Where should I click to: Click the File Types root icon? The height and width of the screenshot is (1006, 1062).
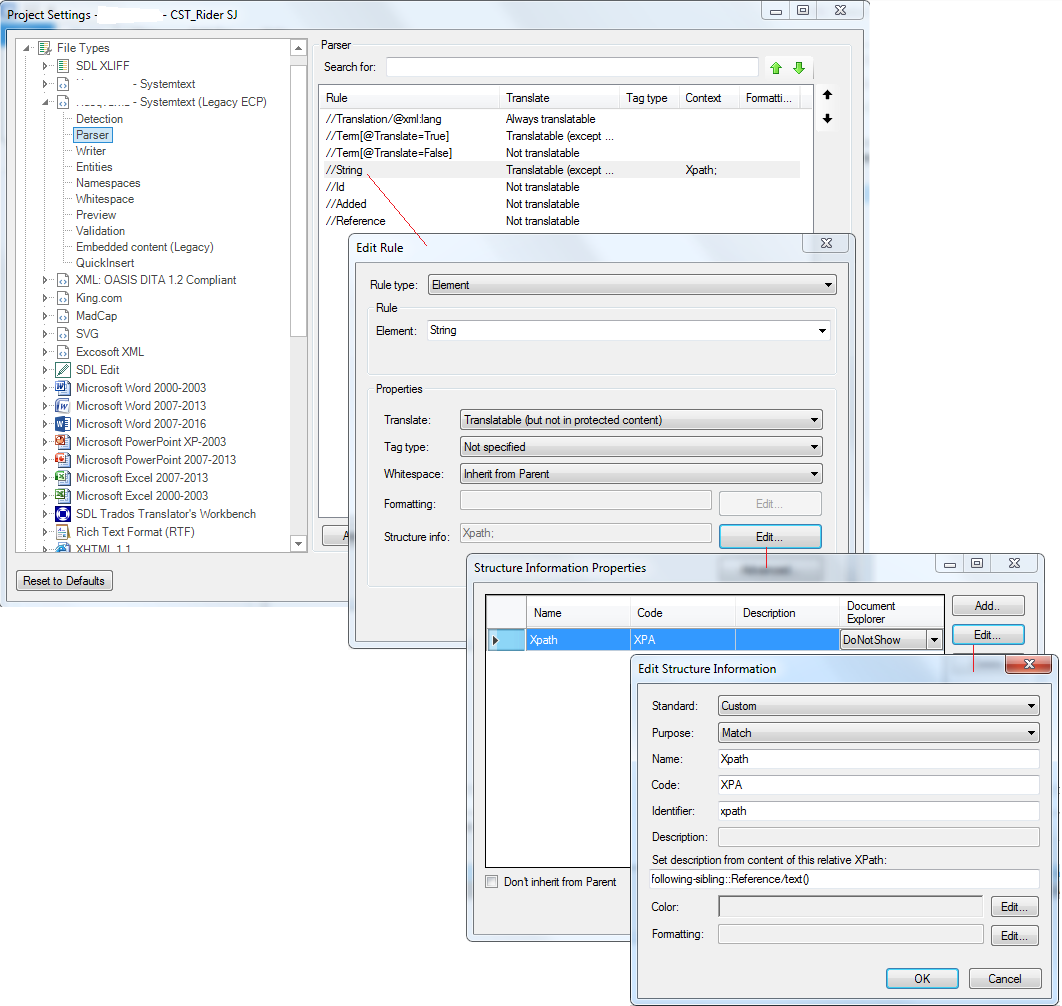(x=45, y=47)
